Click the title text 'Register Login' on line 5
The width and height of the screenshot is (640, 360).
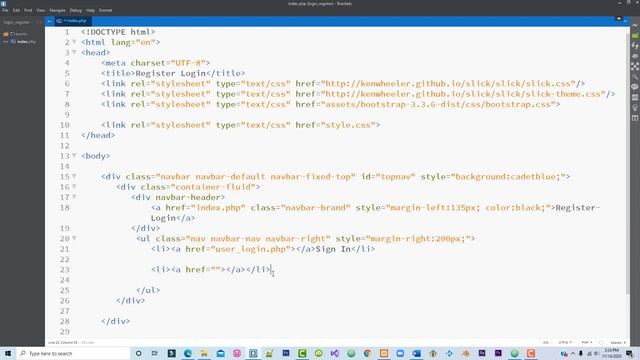point(171,73)
